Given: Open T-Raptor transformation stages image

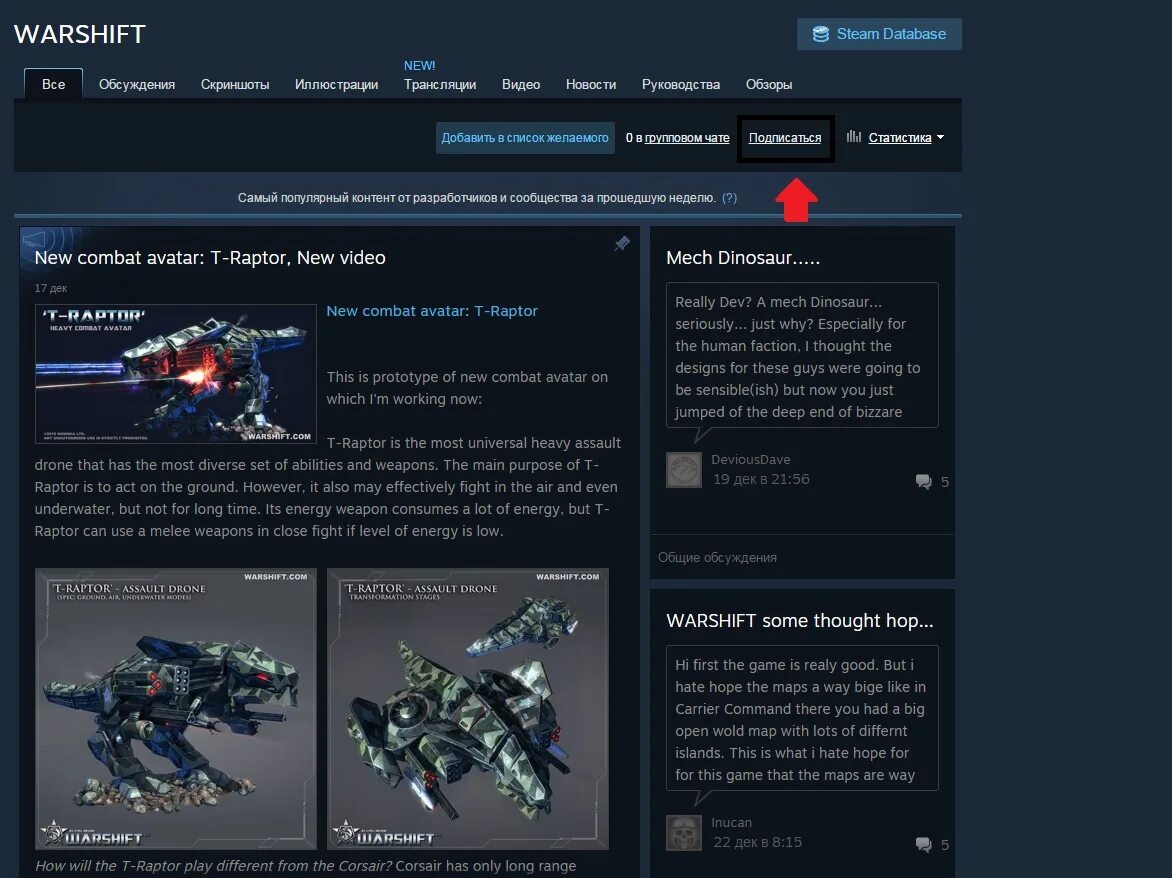Looking at the screenshot, I should (x=468, y=709).
